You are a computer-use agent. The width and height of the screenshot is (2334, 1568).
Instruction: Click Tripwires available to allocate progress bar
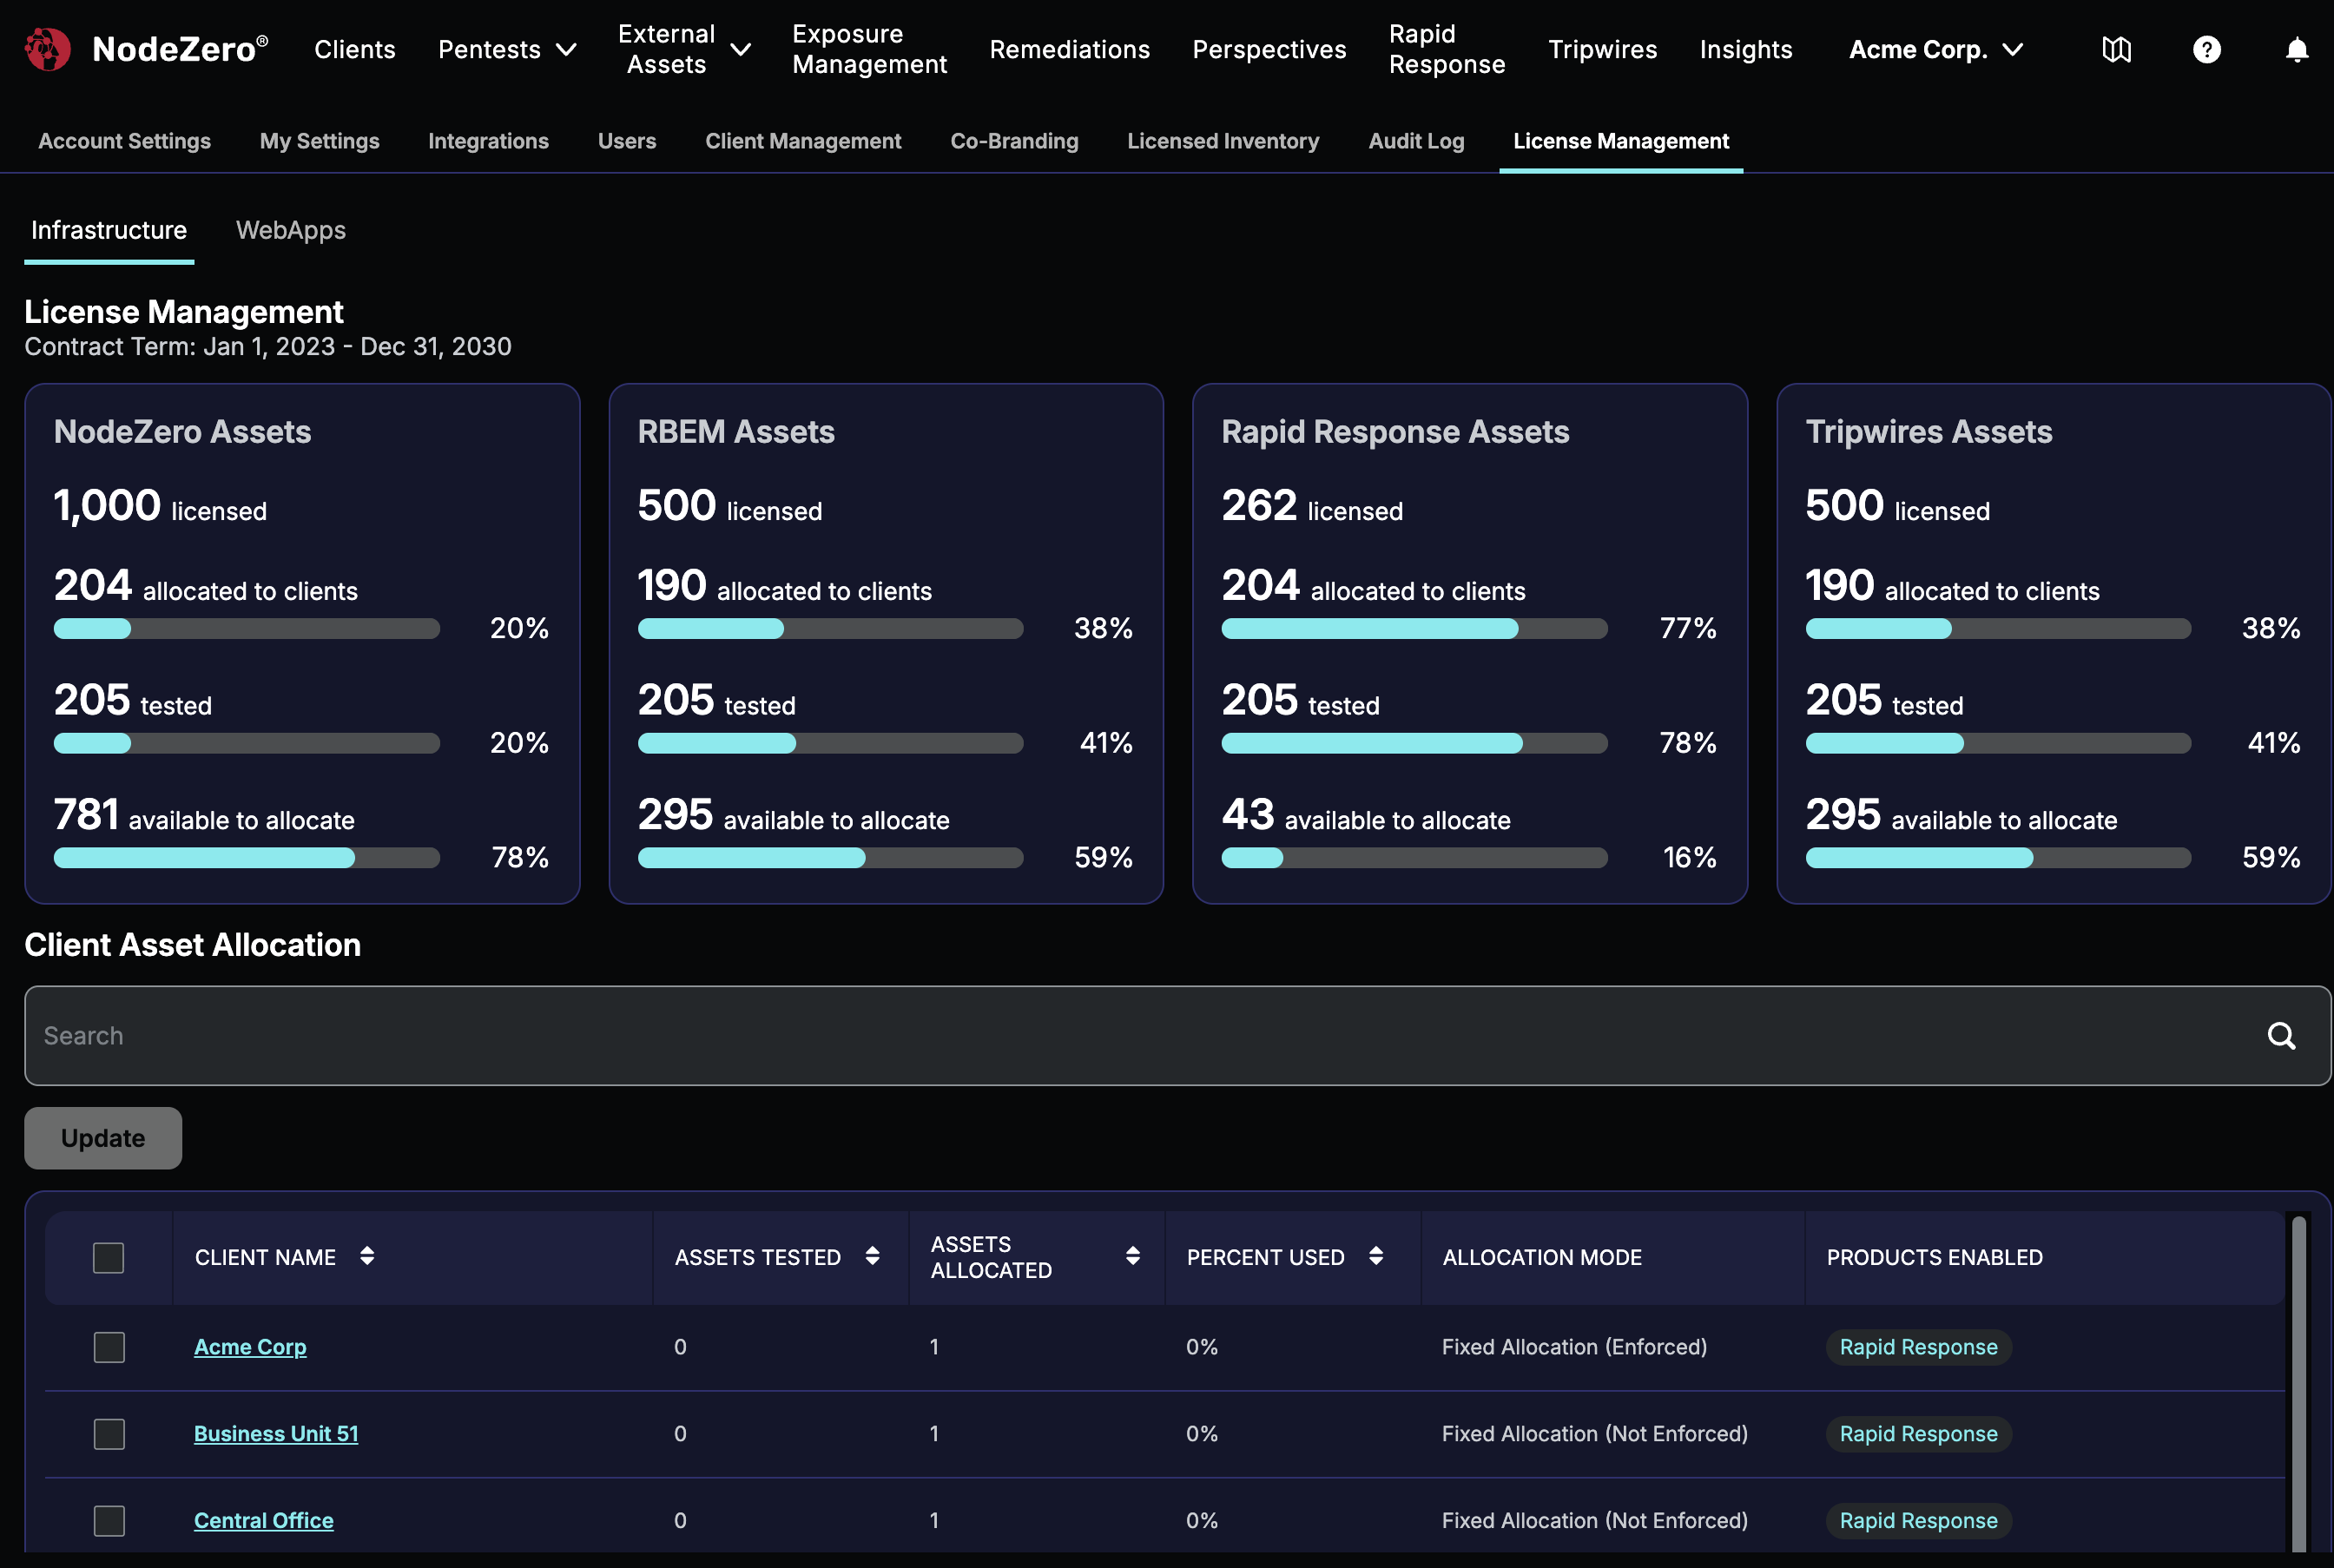(1998, 857)
